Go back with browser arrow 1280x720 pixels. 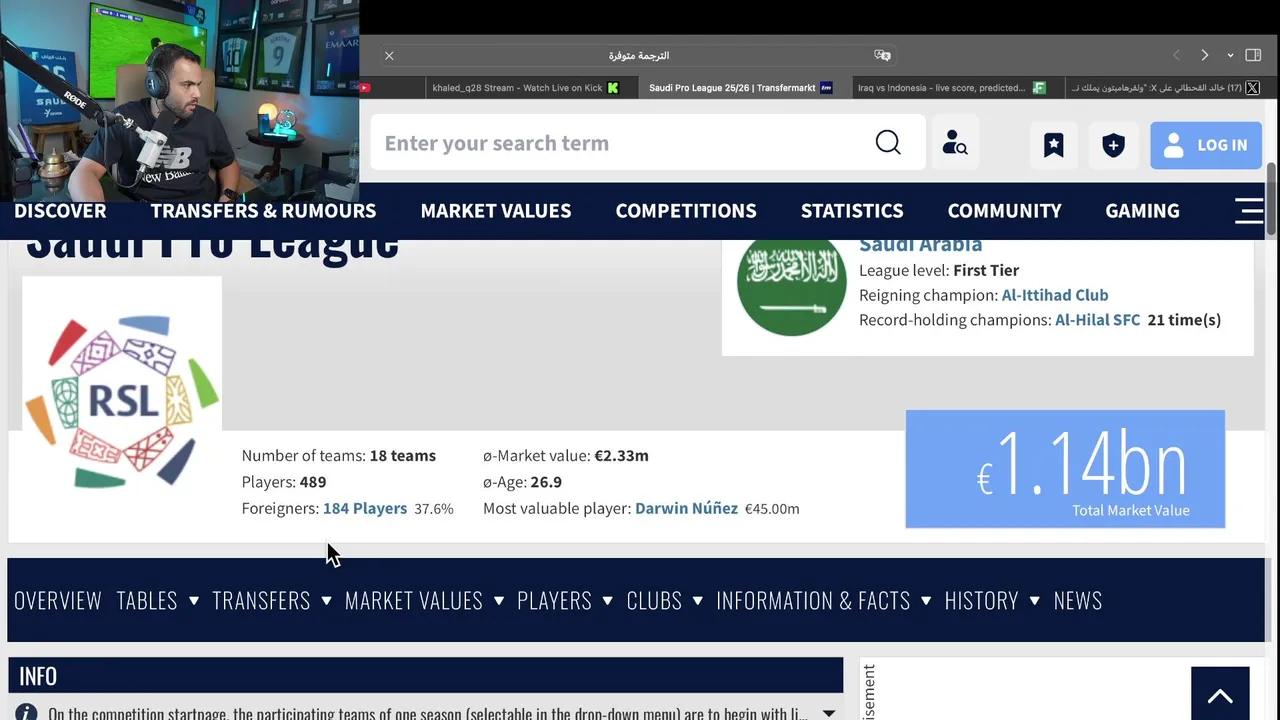tap(1176, 56)
